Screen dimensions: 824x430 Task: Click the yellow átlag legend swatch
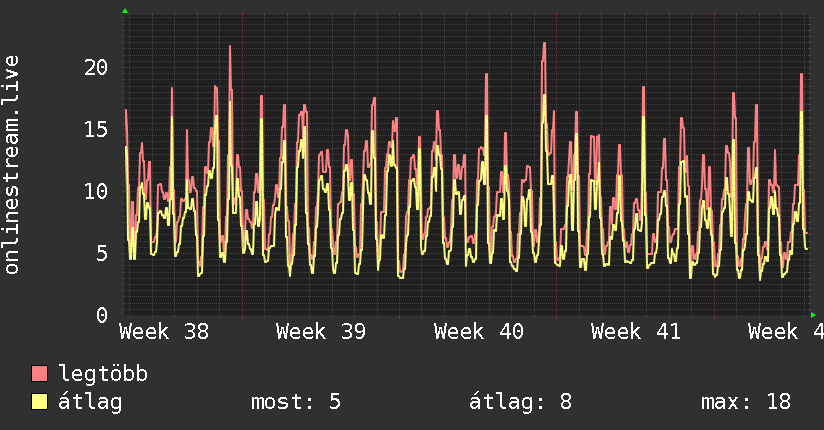[39, 401]
